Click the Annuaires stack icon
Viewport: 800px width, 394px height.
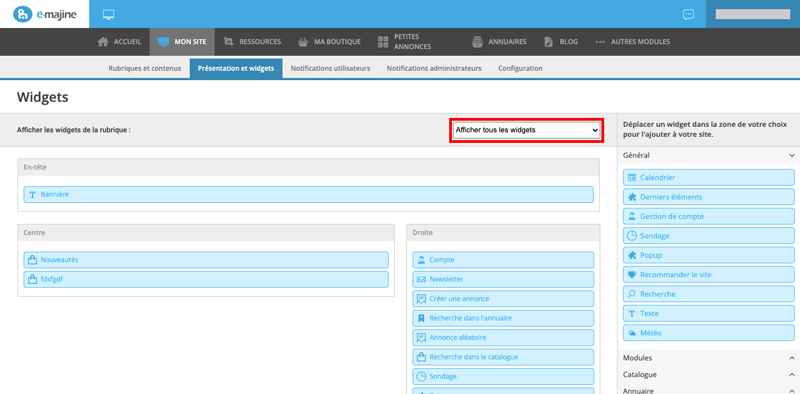pos(478,42)
